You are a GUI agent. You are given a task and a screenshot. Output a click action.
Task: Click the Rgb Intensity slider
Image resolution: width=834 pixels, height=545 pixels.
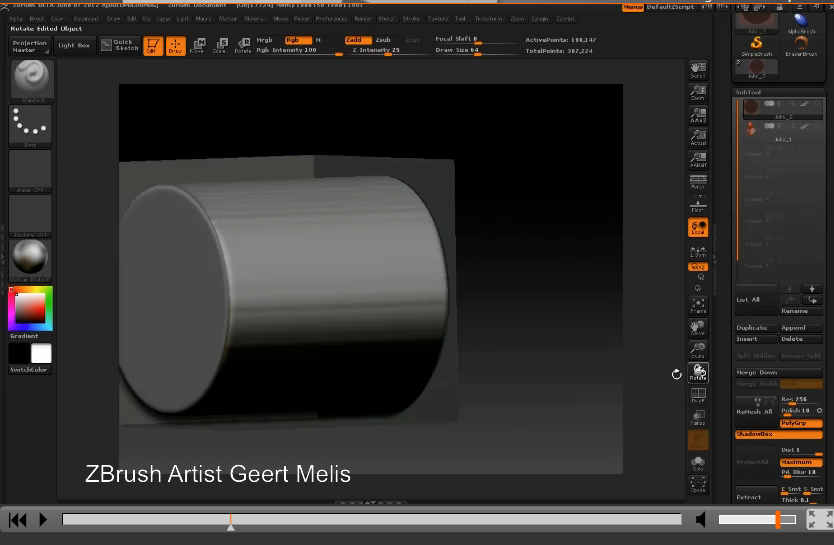[298, 50]
